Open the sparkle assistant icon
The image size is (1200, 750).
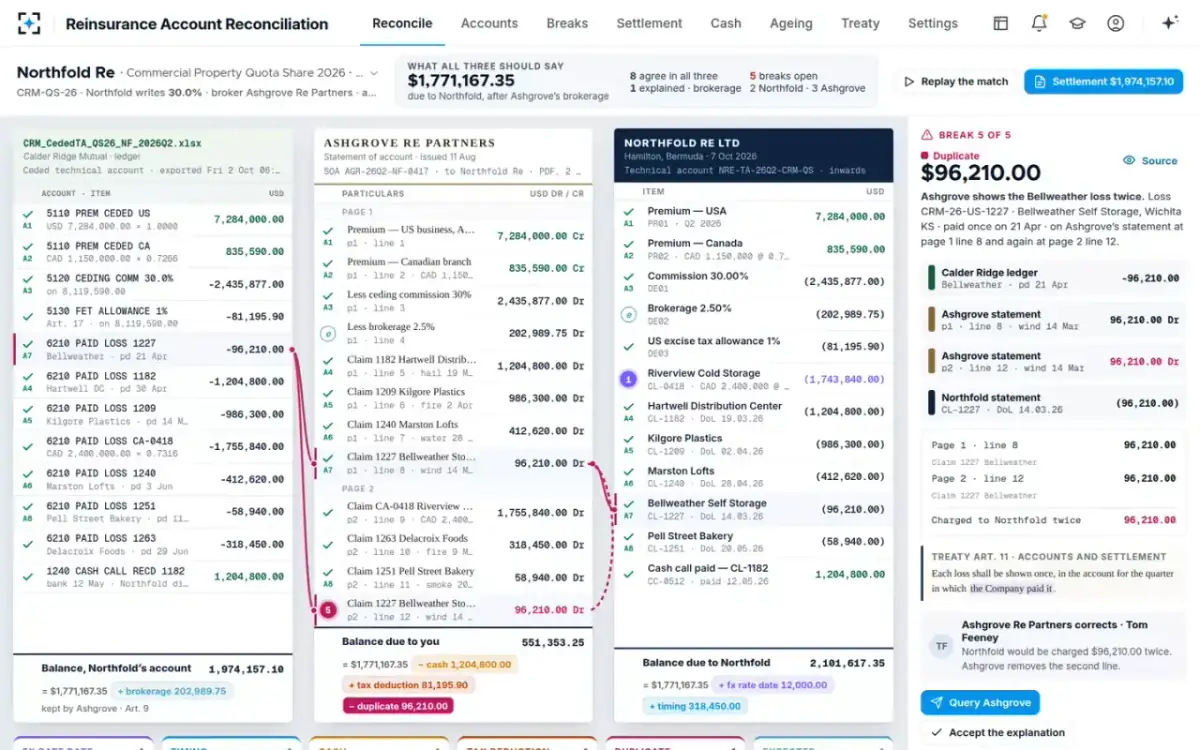click(x=1169, y=23)
